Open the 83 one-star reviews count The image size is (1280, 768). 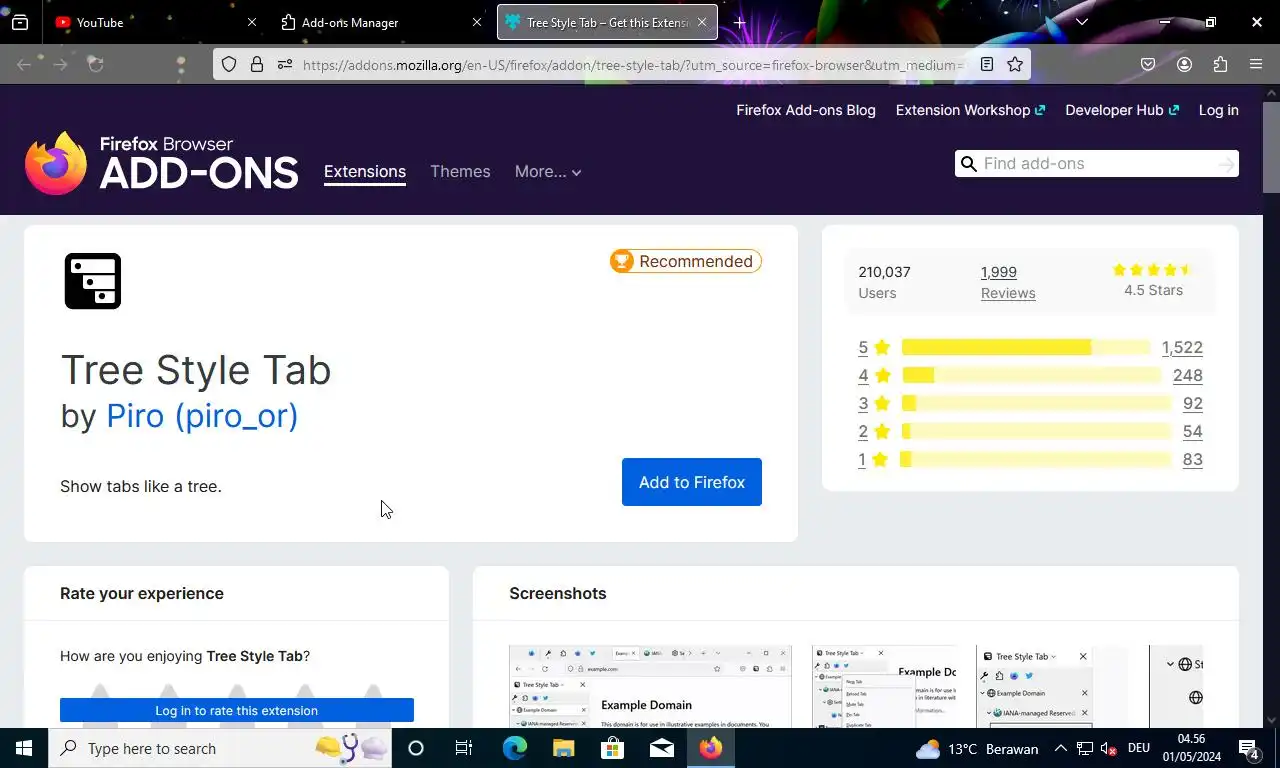[x=1193, y=459]
